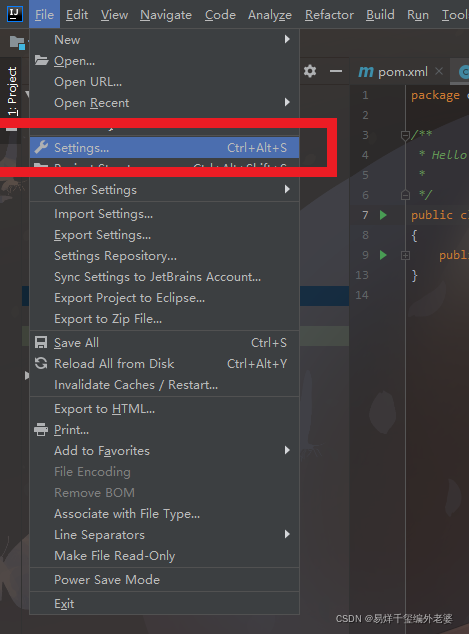Click the Maven m icon on pom.xml tab
The image size is (469, 634).
click(x=365, y=72)
